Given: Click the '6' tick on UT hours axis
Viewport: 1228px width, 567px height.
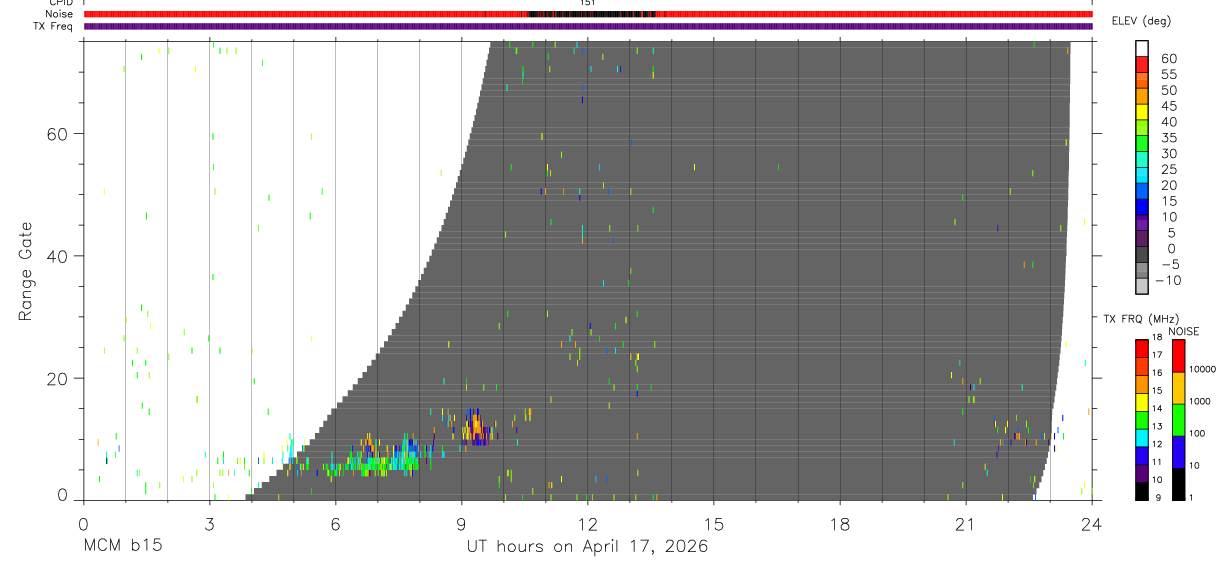Looking at the screenshot, I should coord(335,524).
